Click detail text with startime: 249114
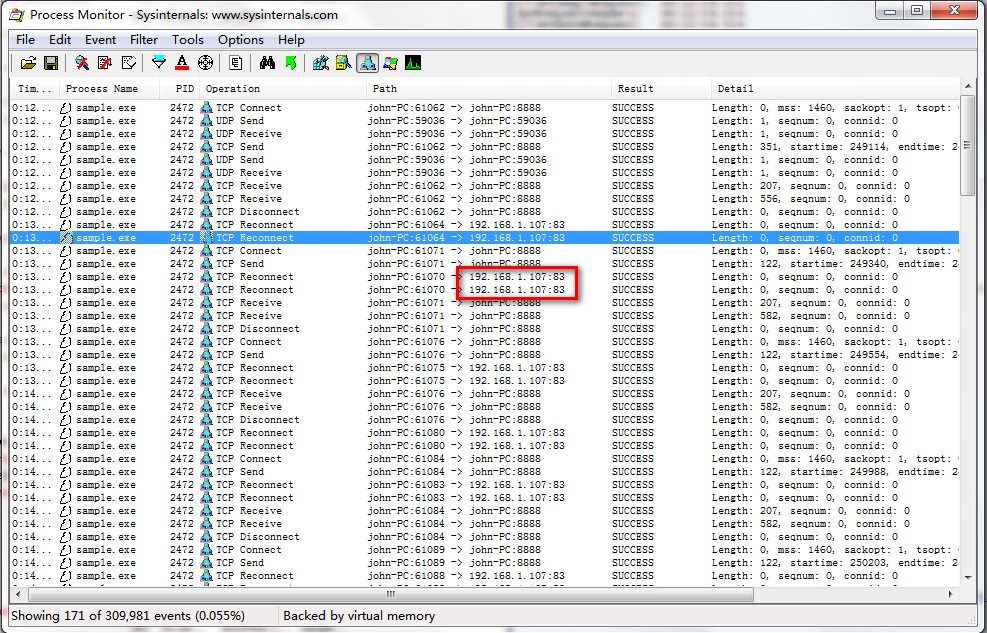 835,147
